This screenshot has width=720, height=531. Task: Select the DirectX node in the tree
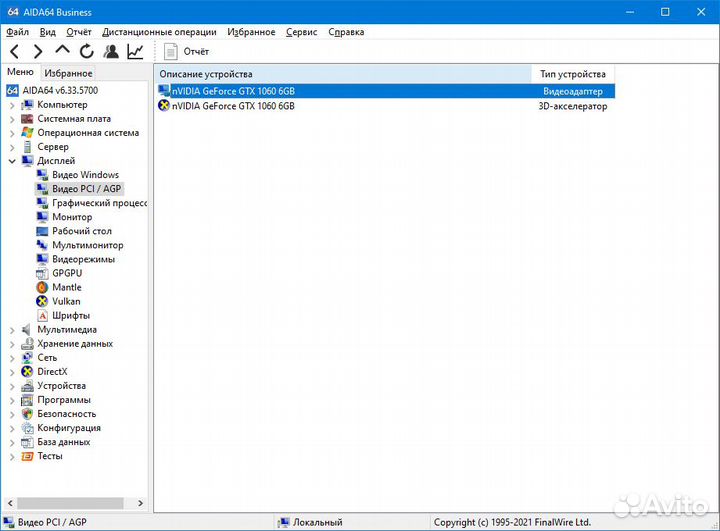click(x=52, y=371)
